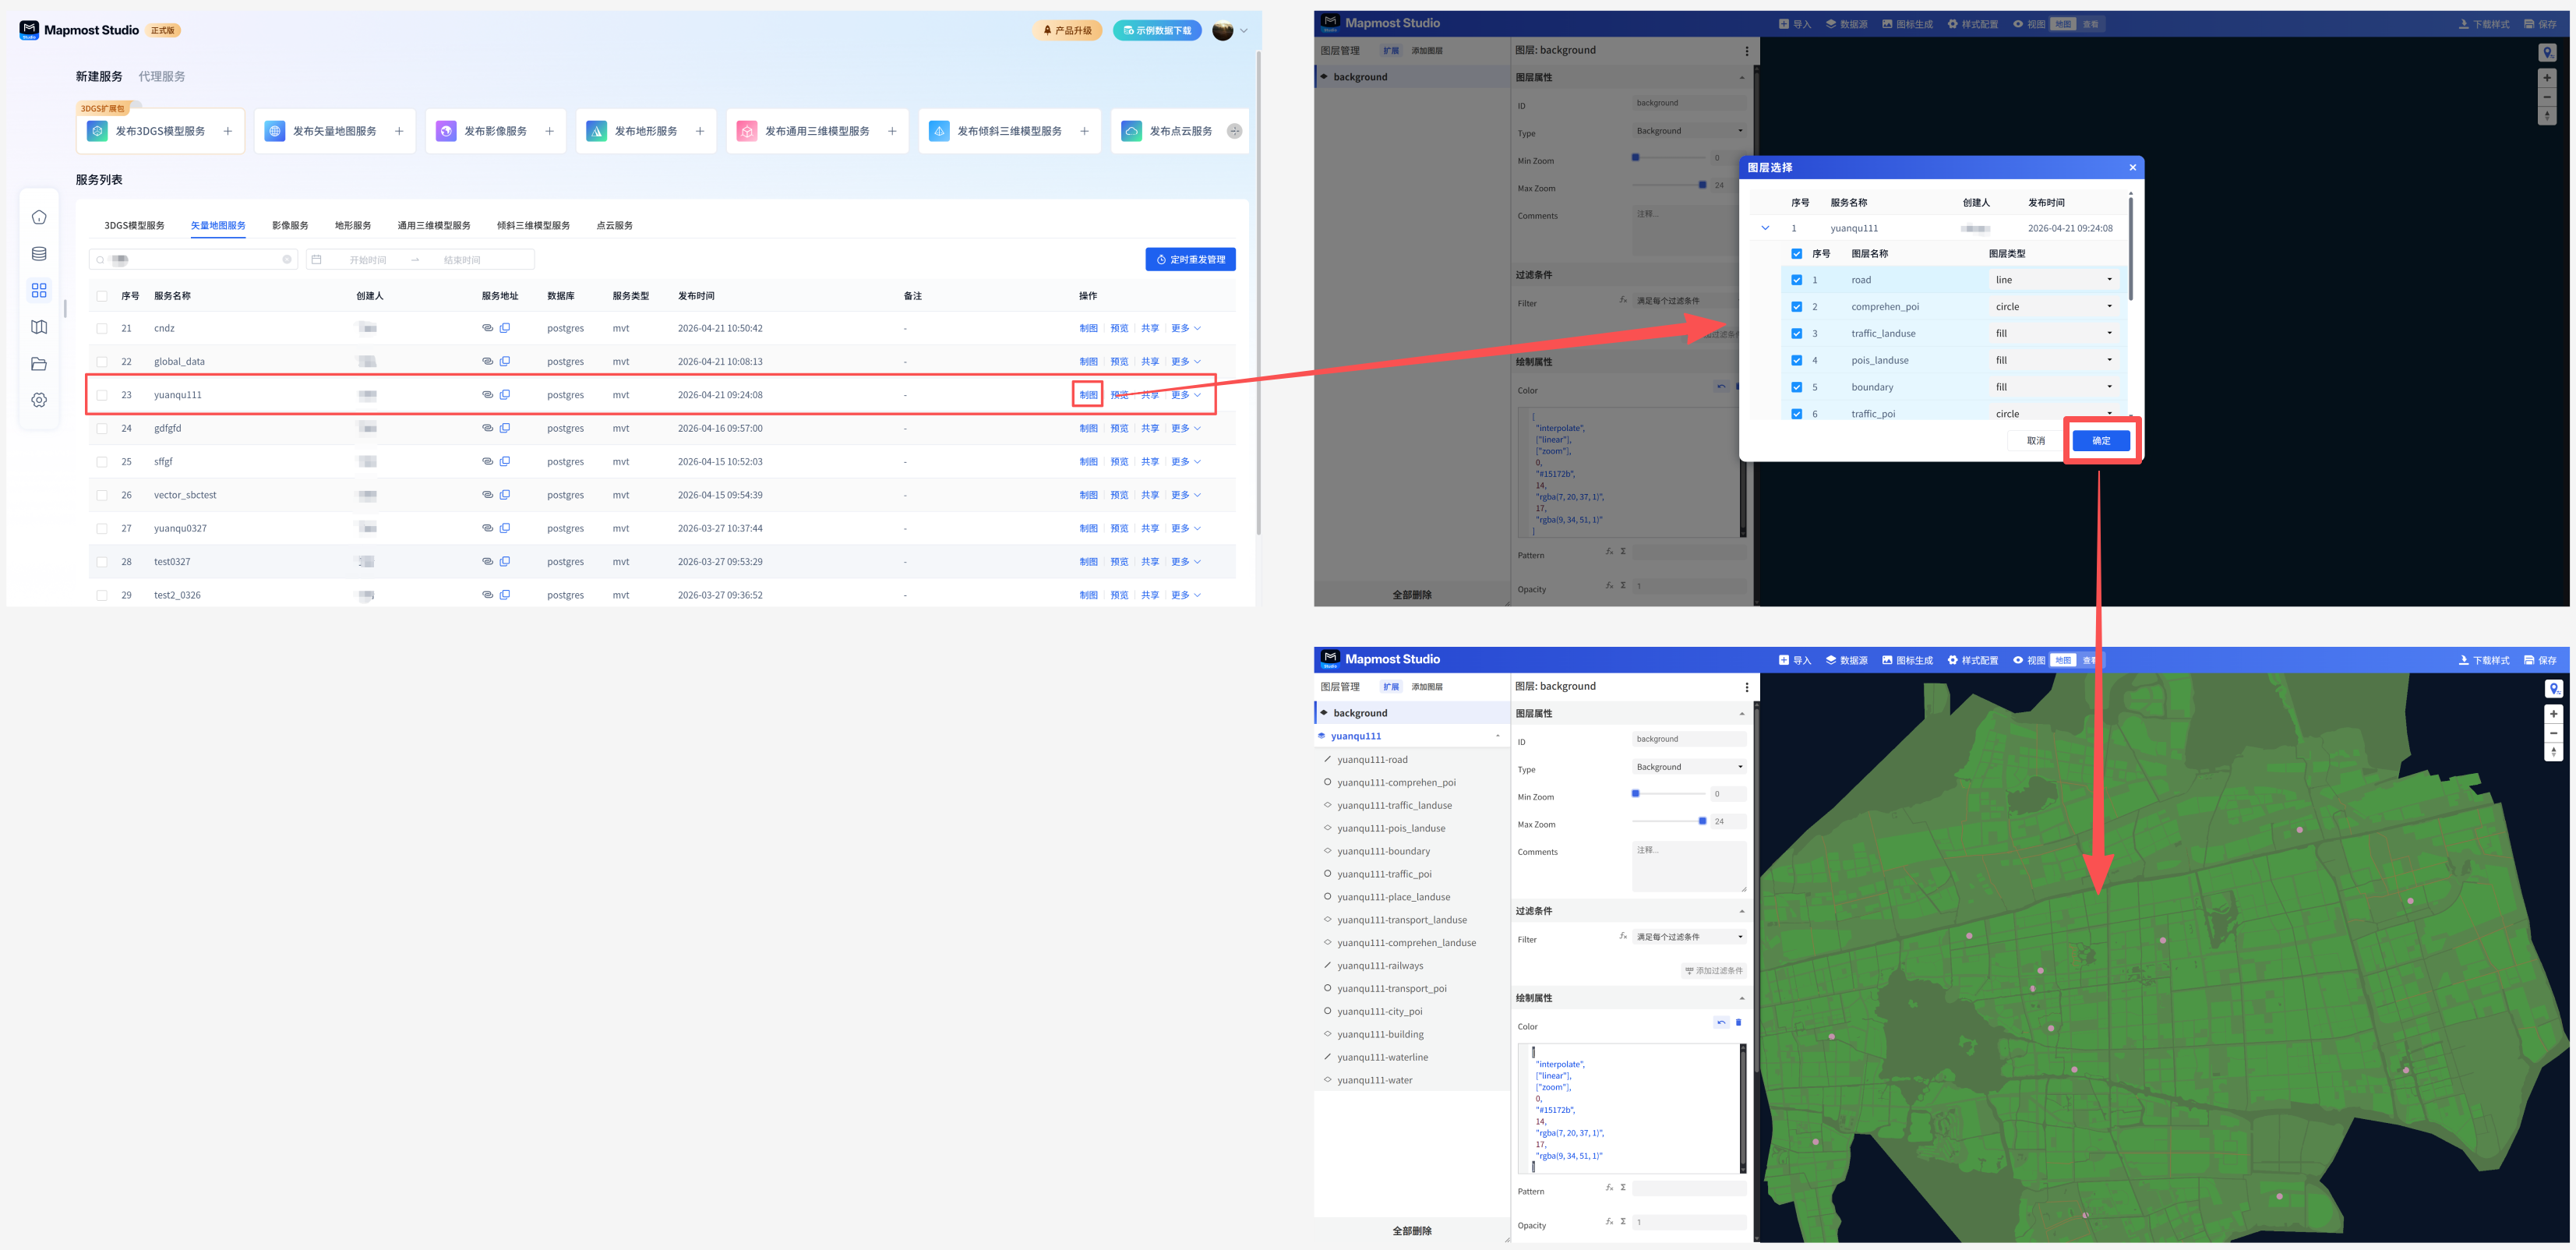Collapse the 图层属性 section in the green-map editor
This screenshot has width=2576, height=1250.
point(1741,714)
